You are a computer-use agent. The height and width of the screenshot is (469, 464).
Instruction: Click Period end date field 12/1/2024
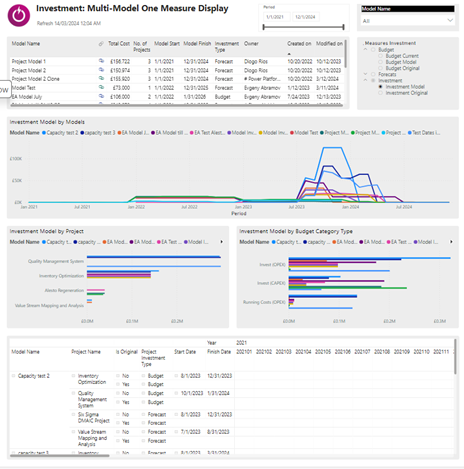pos(306,17)
